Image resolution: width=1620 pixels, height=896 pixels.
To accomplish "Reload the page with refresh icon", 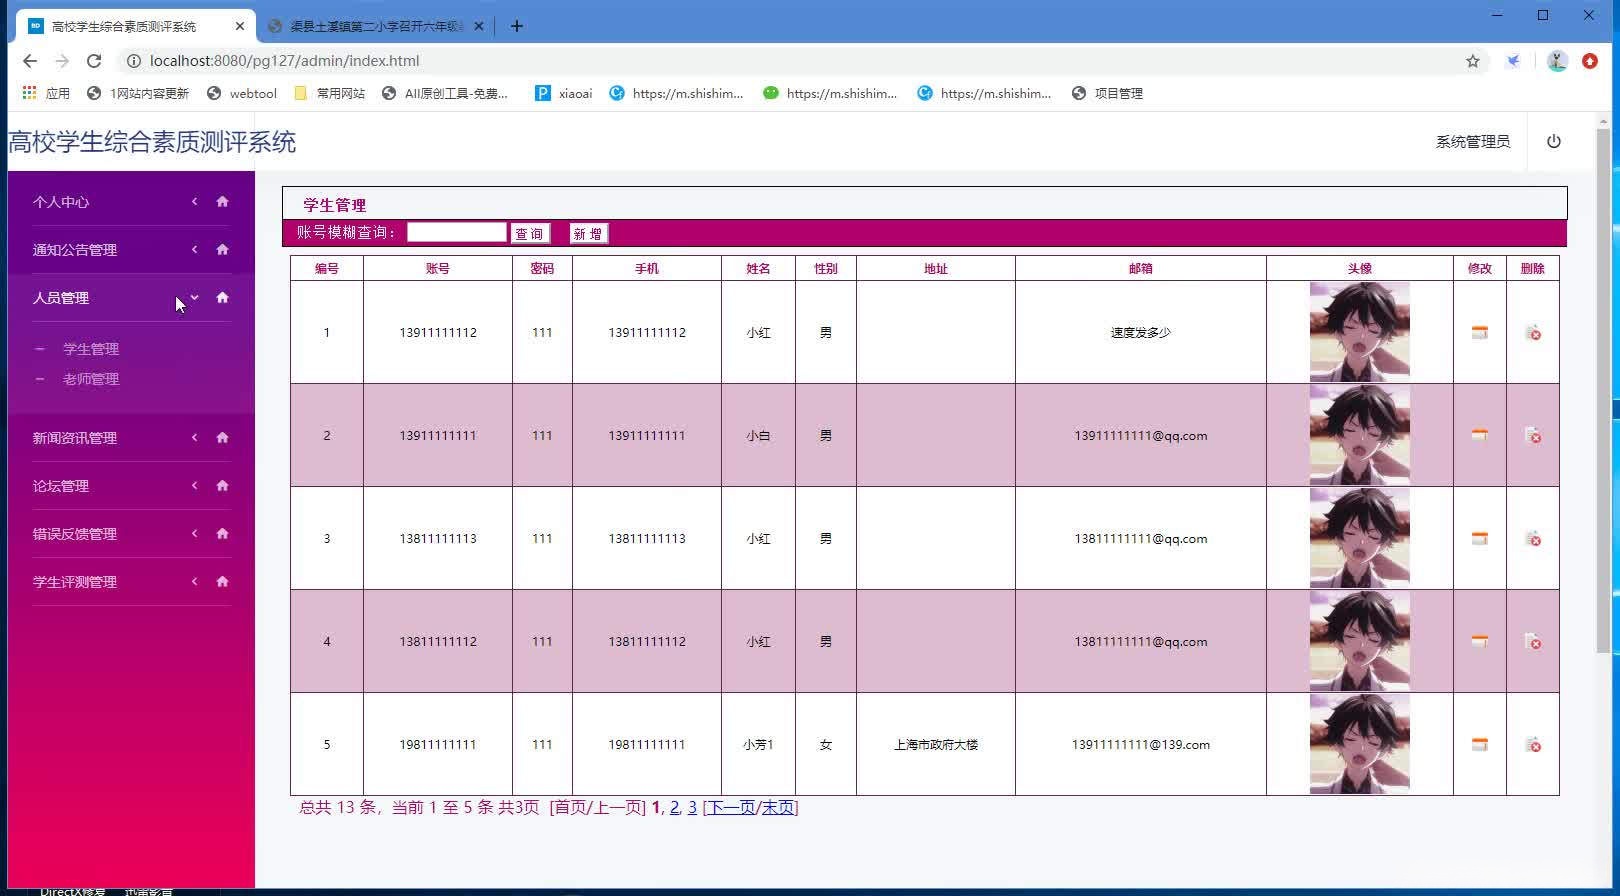I will click(x=94, y=61).
